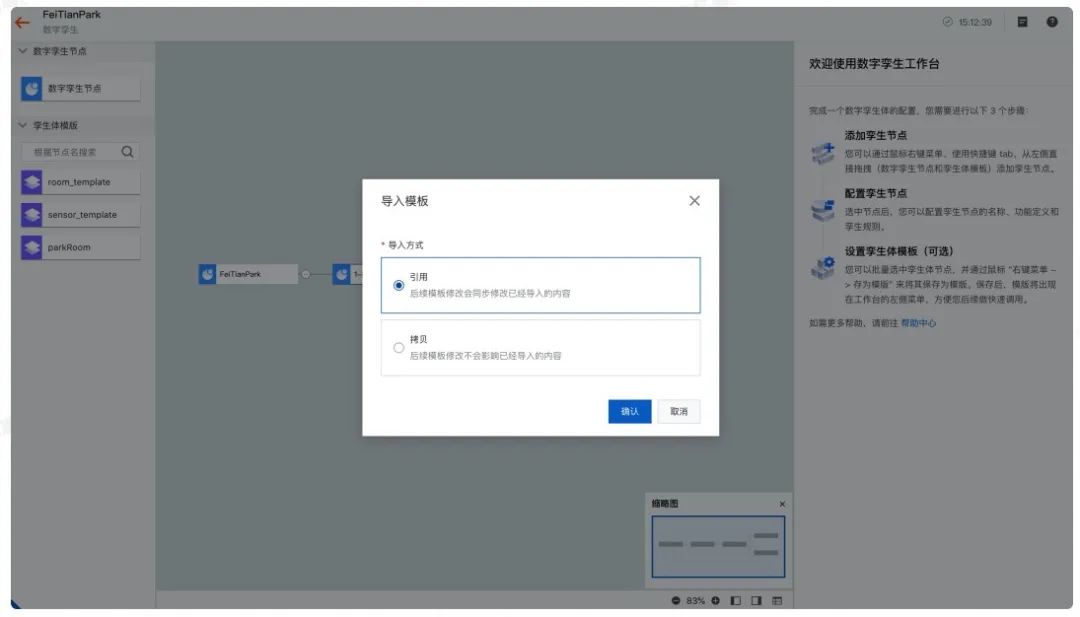Click the 数字孪生节点 node icon

point(32,88)
